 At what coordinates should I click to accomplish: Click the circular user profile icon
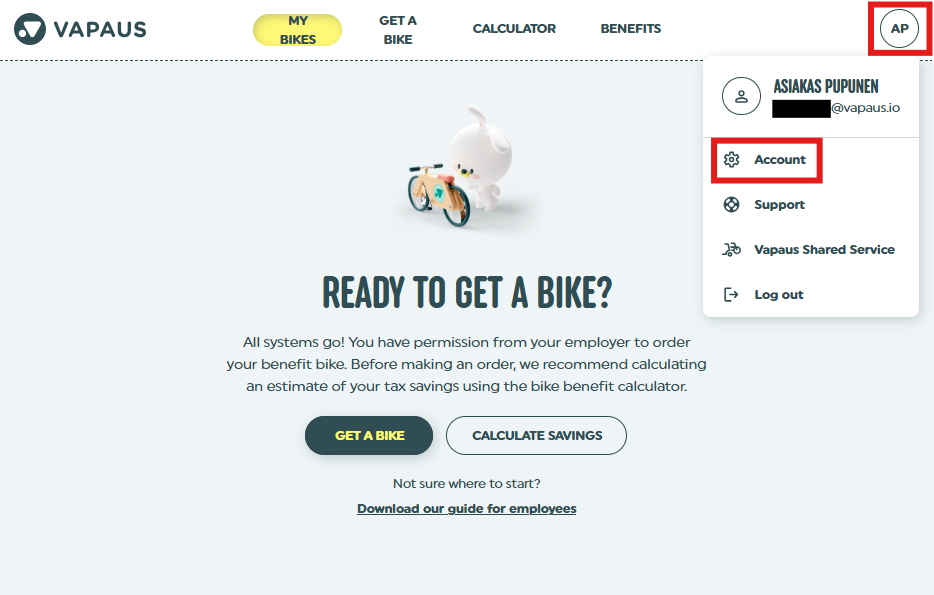point(741,96)
